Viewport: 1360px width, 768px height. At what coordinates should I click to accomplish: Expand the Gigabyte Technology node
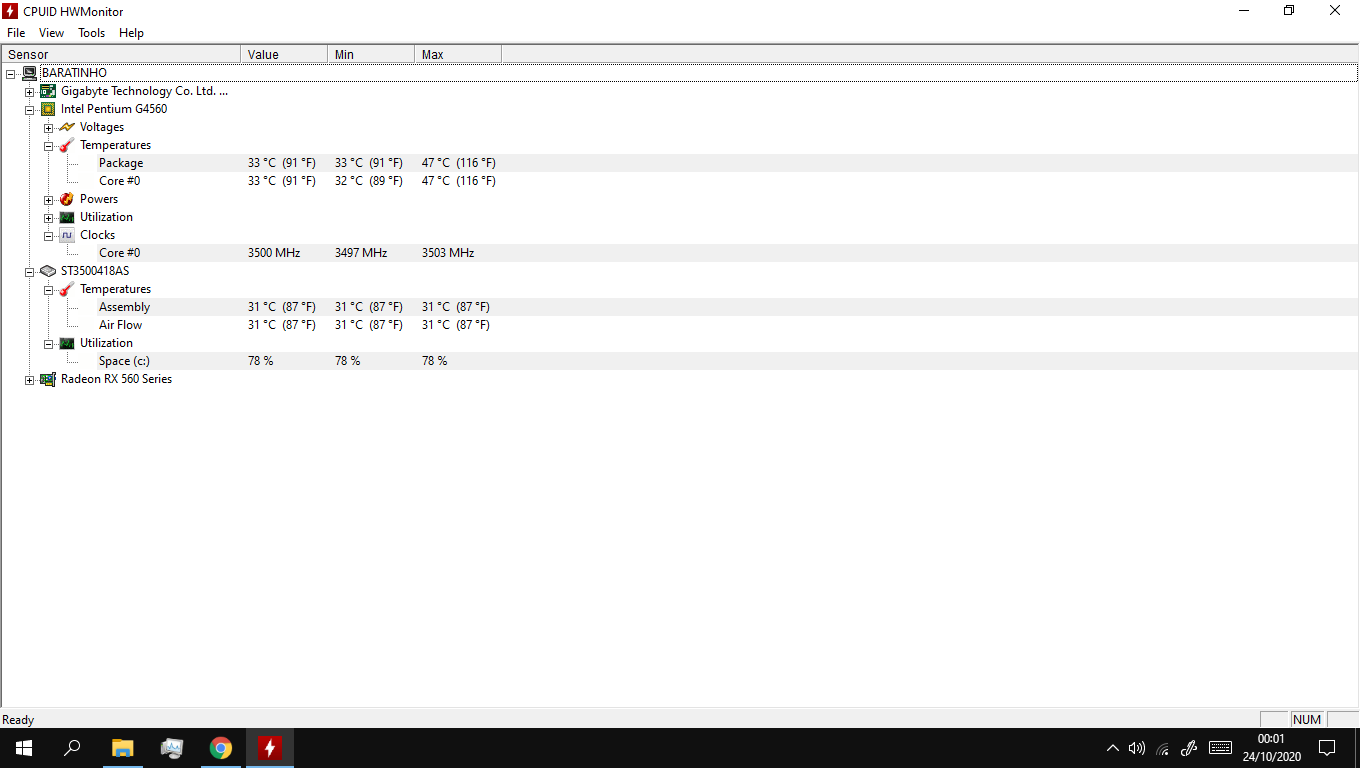[x=29, y=92]
